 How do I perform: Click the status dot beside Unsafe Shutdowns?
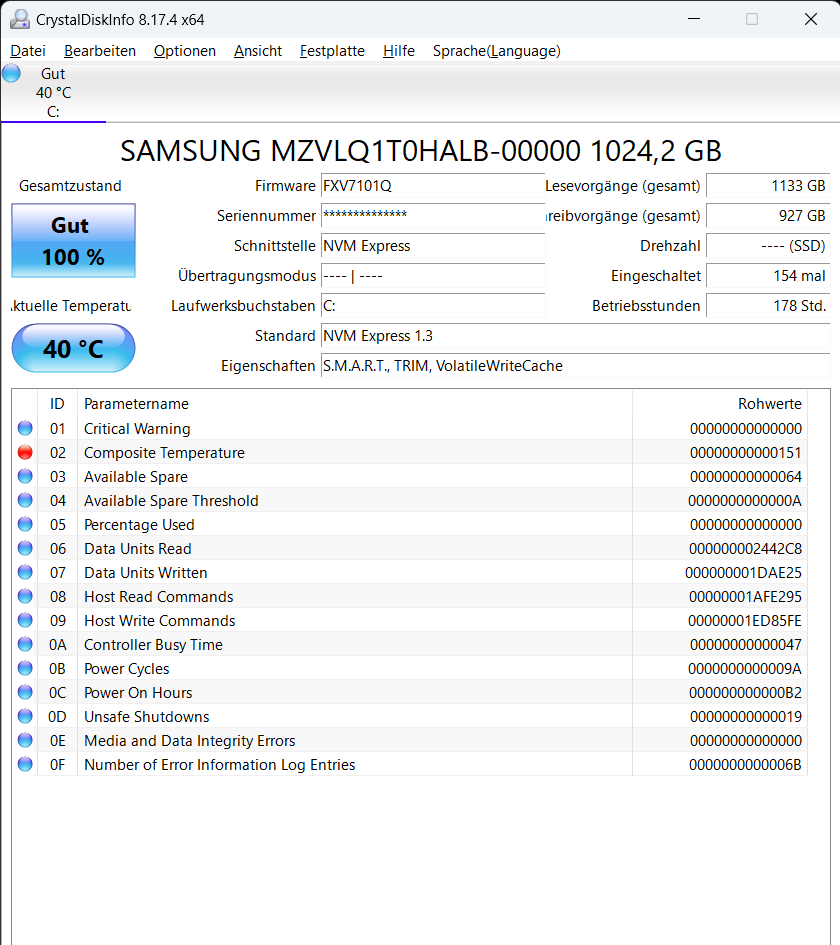(24, 716)
